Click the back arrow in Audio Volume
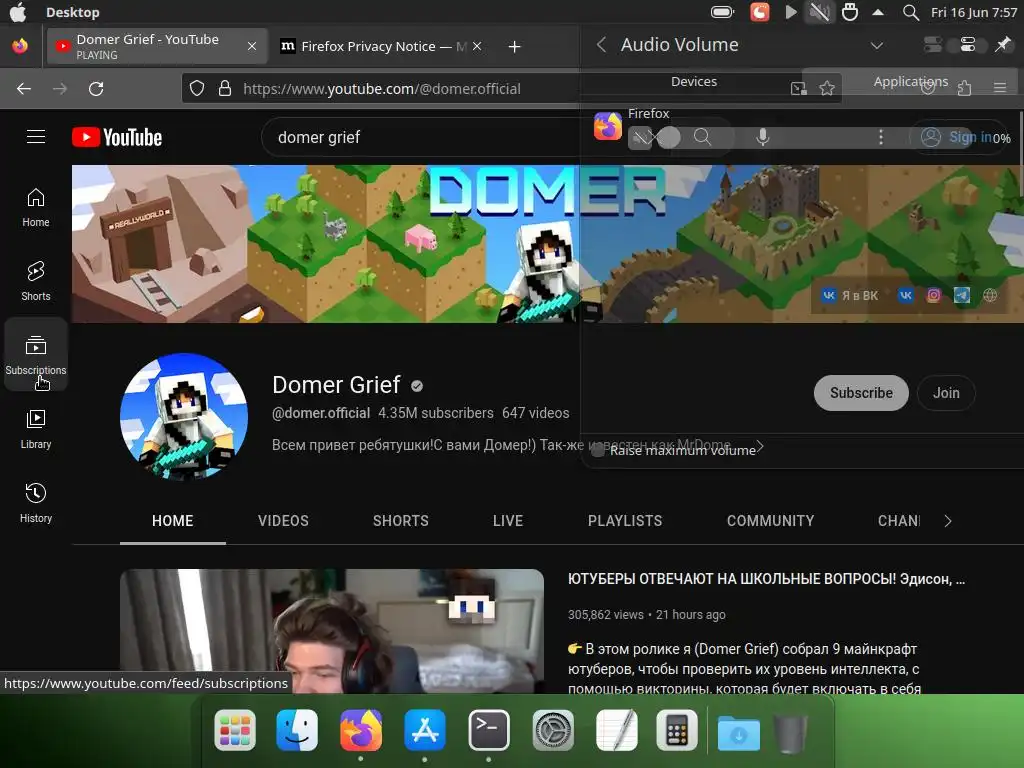 (x=601, y=44)
